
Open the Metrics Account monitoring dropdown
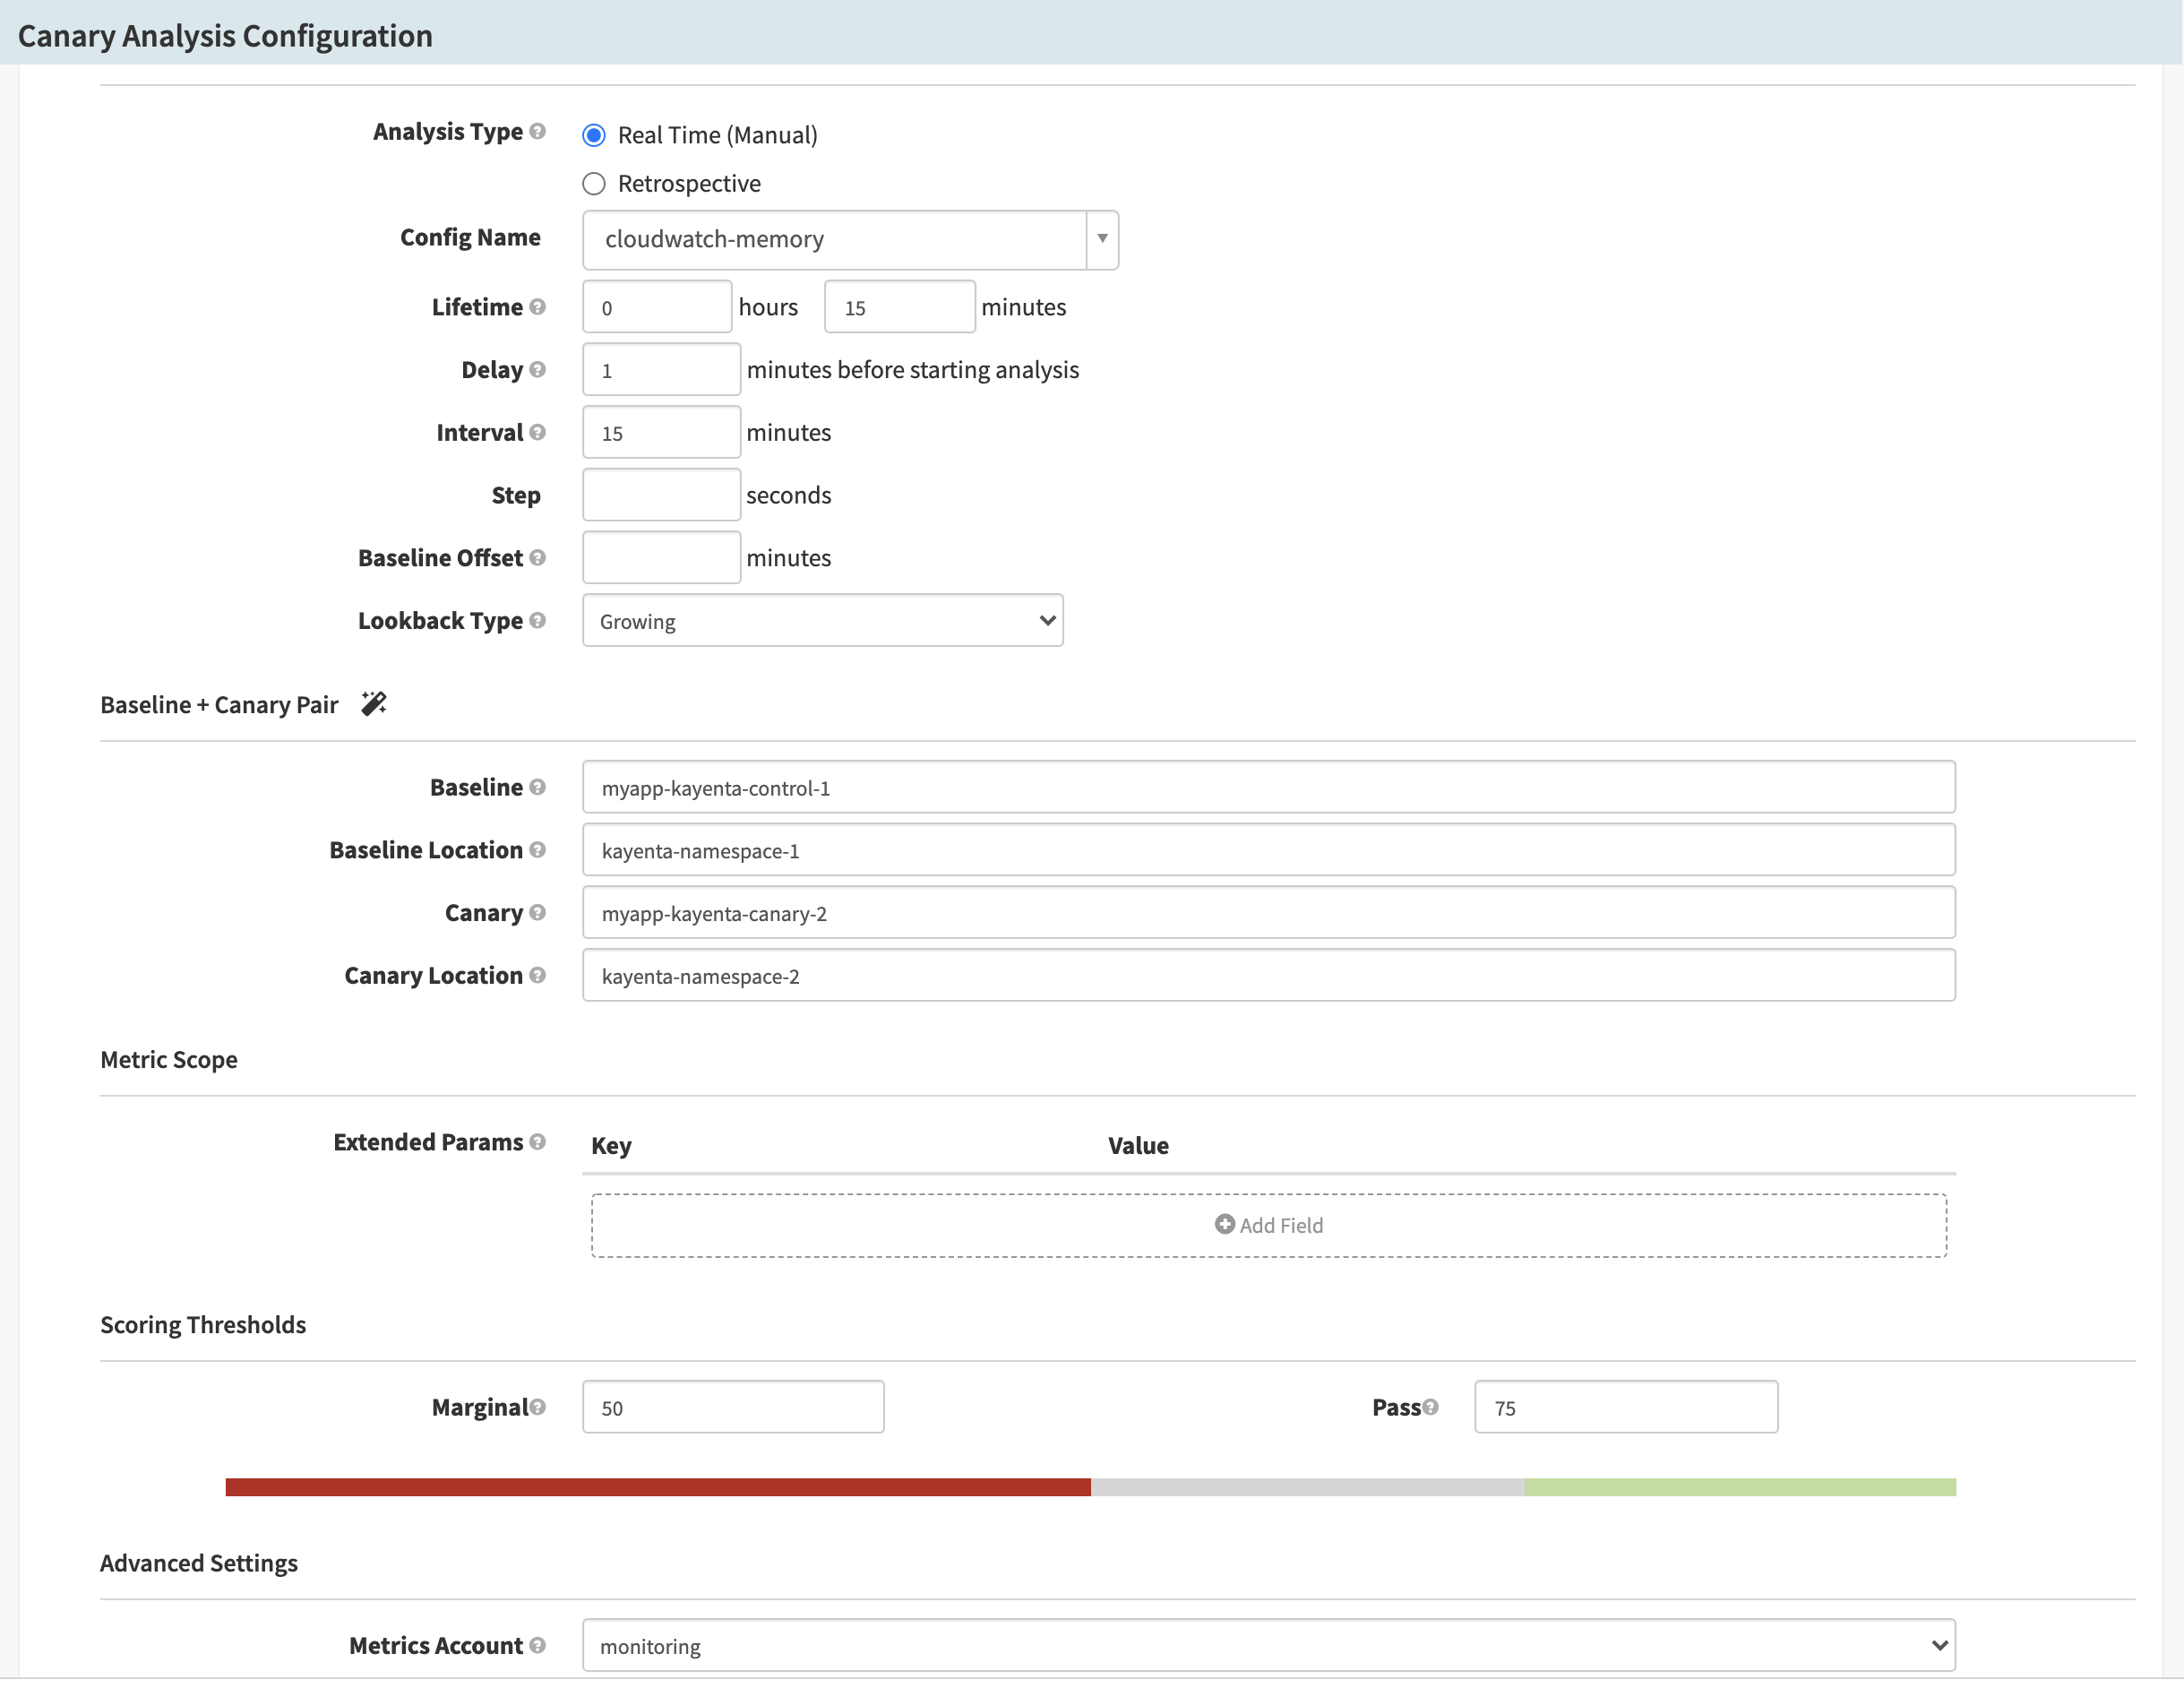coord(1268,1646)
